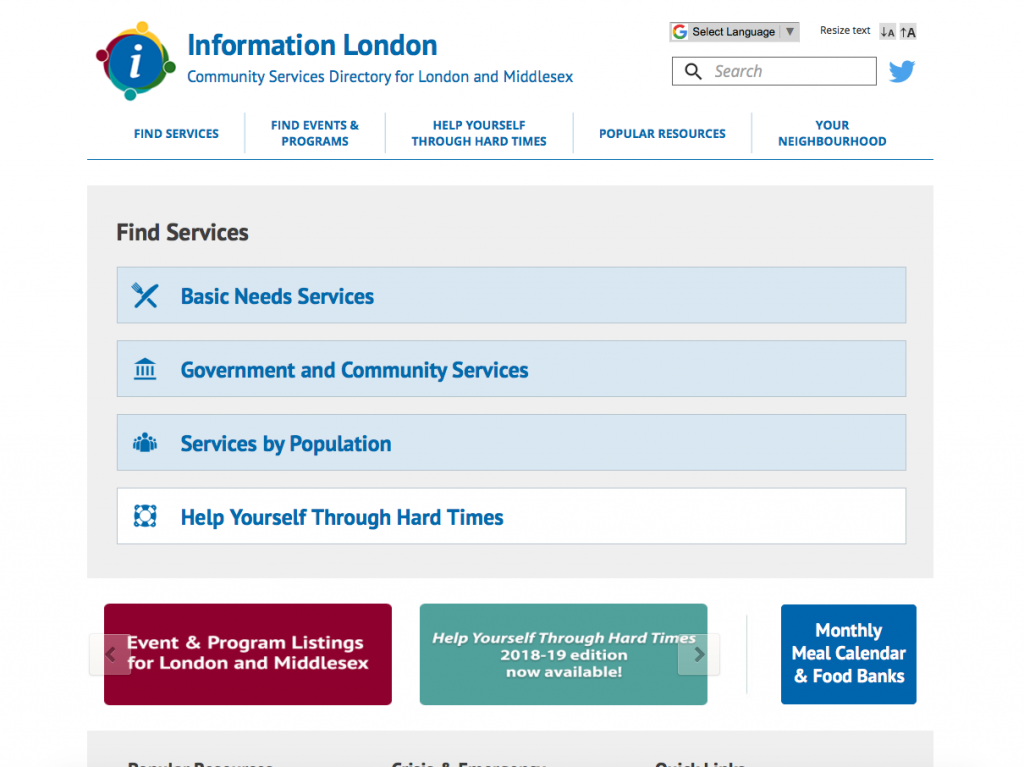
Task: Open Event & Program Listings banner
Action: [x=248, y=654]
